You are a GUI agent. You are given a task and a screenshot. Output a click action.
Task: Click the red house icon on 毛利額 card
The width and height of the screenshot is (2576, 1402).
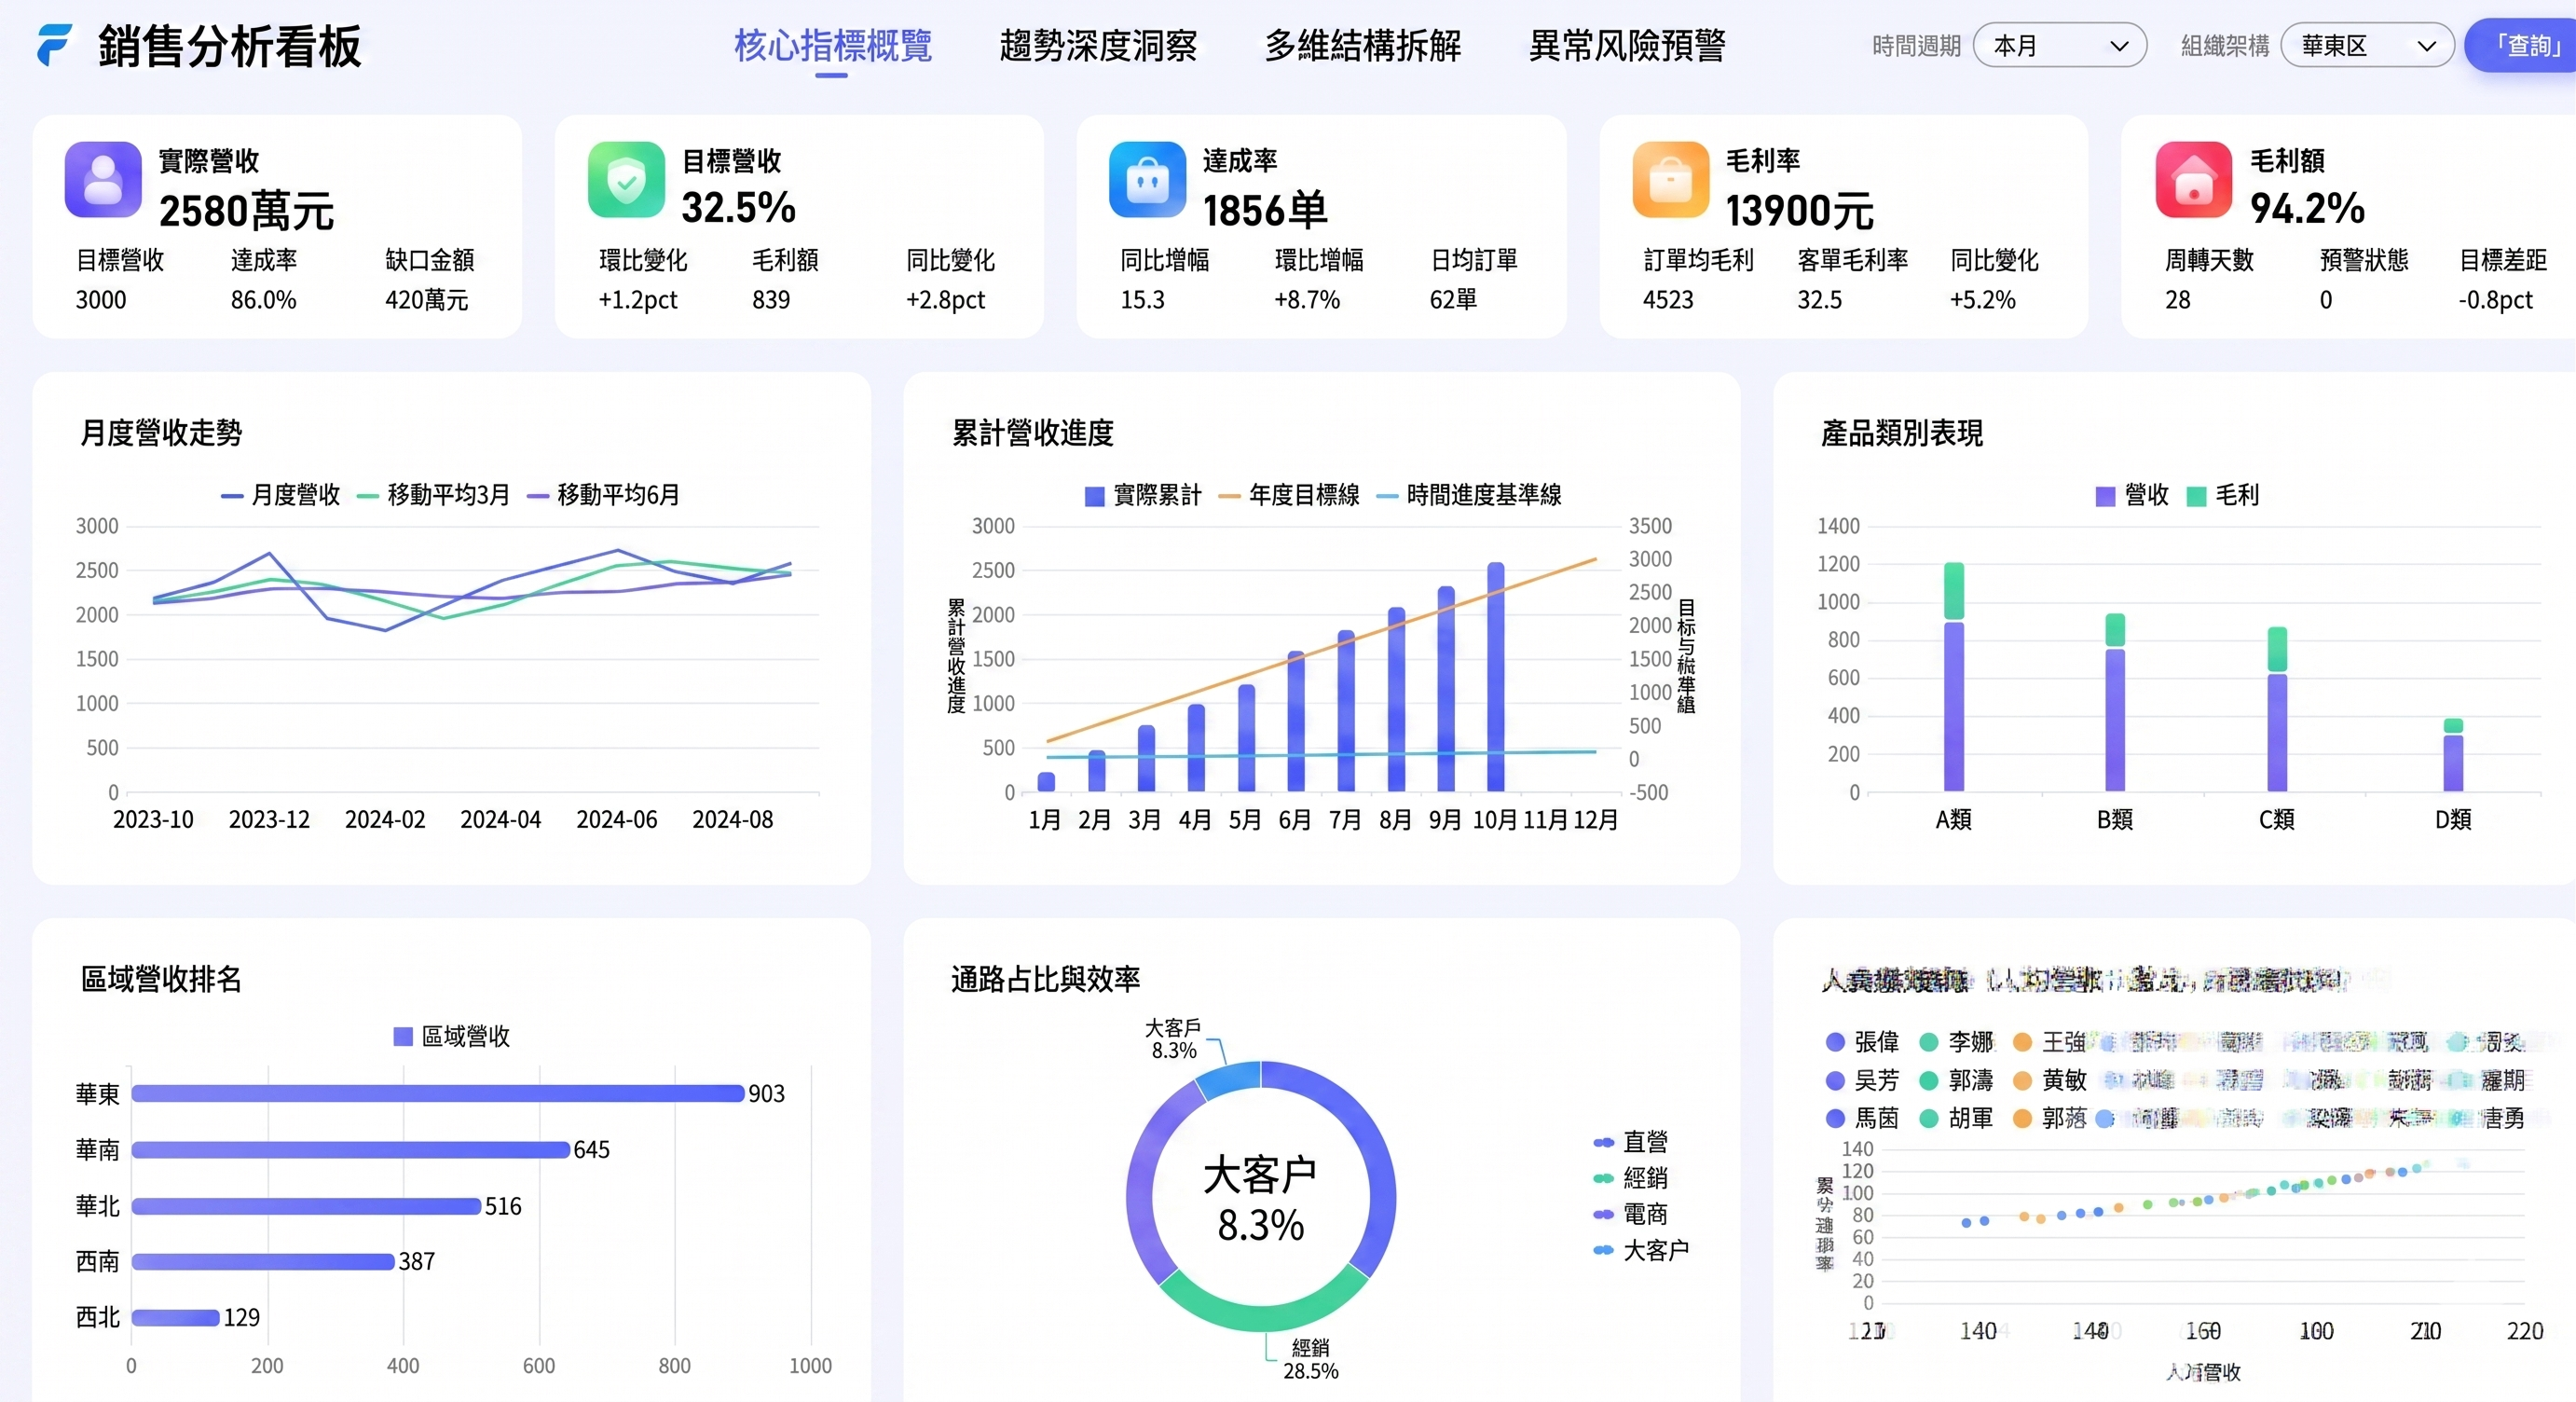tap(2193, 180)
